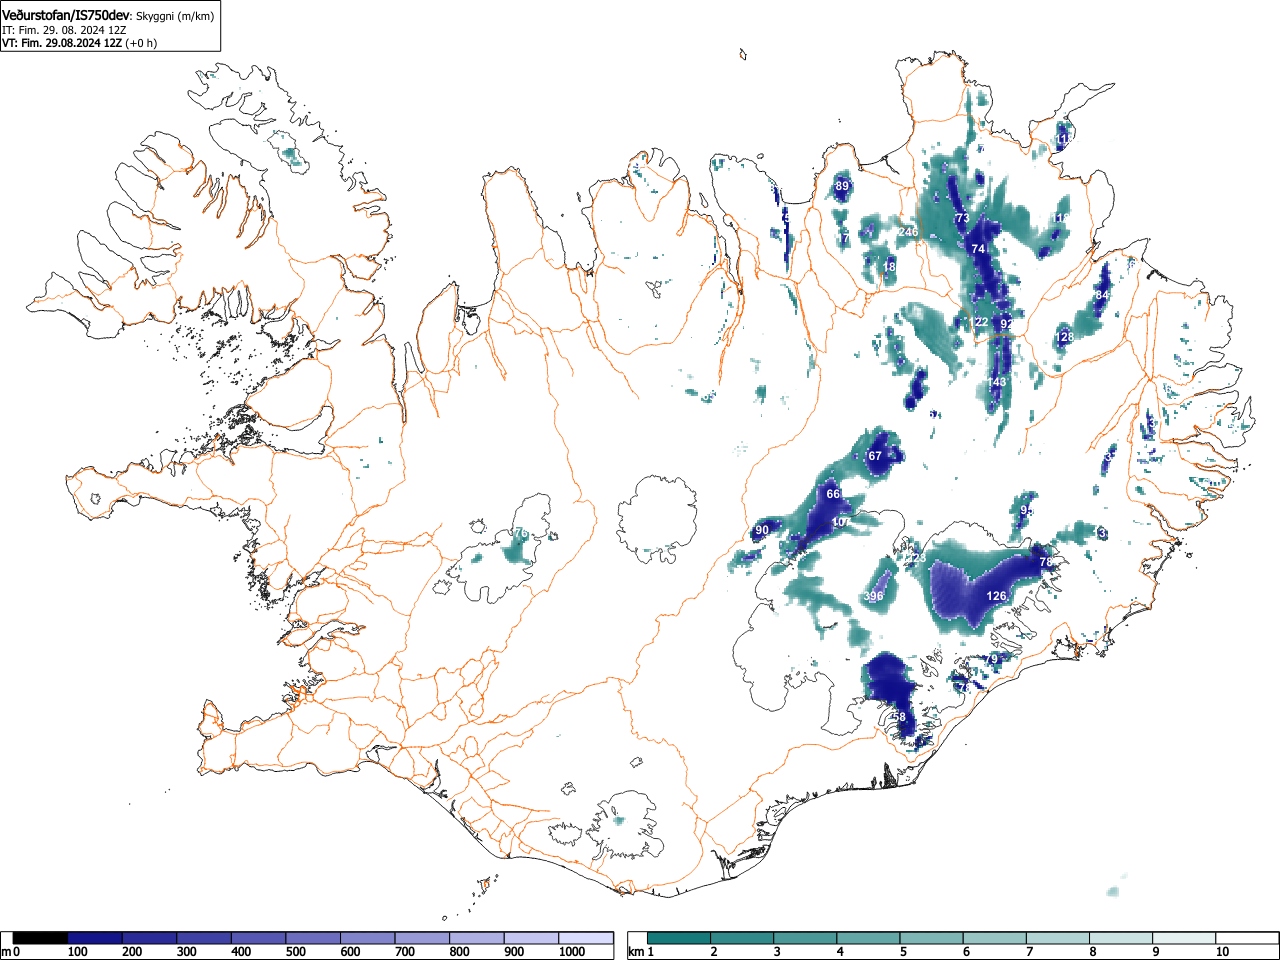This screenshot has width=1280, height=960.
Task: Click the 500–600 m legend color swatch
Action: click(313, 938)
